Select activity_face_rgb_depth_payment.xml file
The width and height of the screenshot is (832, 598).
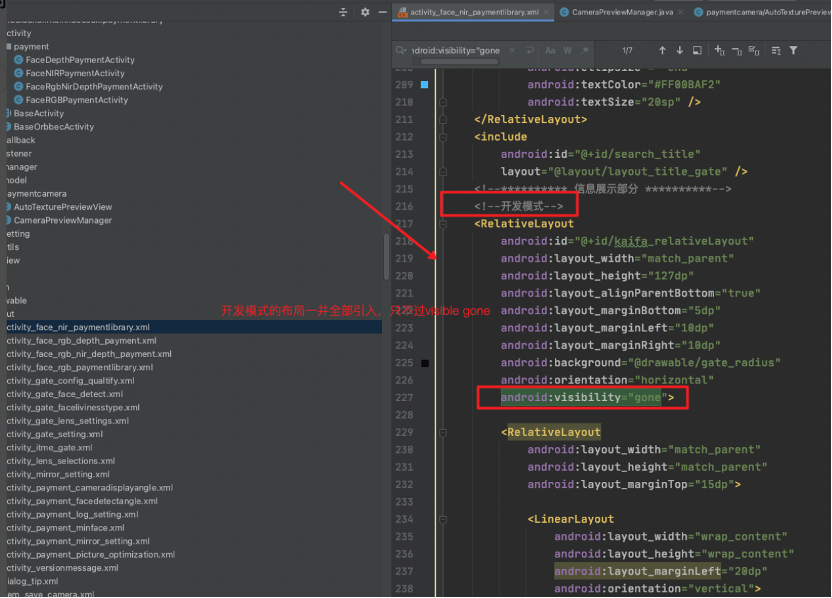[x=81, y=341]
